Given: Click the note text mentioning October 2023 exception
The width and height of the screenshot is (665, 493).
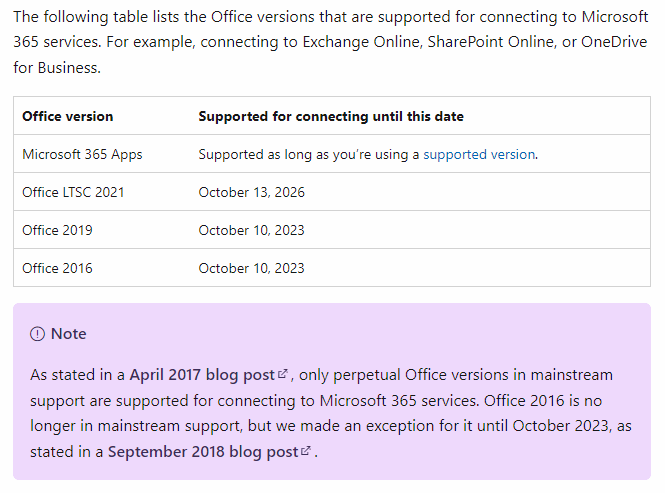Looking at the screenshot, I should coord(331,413).
